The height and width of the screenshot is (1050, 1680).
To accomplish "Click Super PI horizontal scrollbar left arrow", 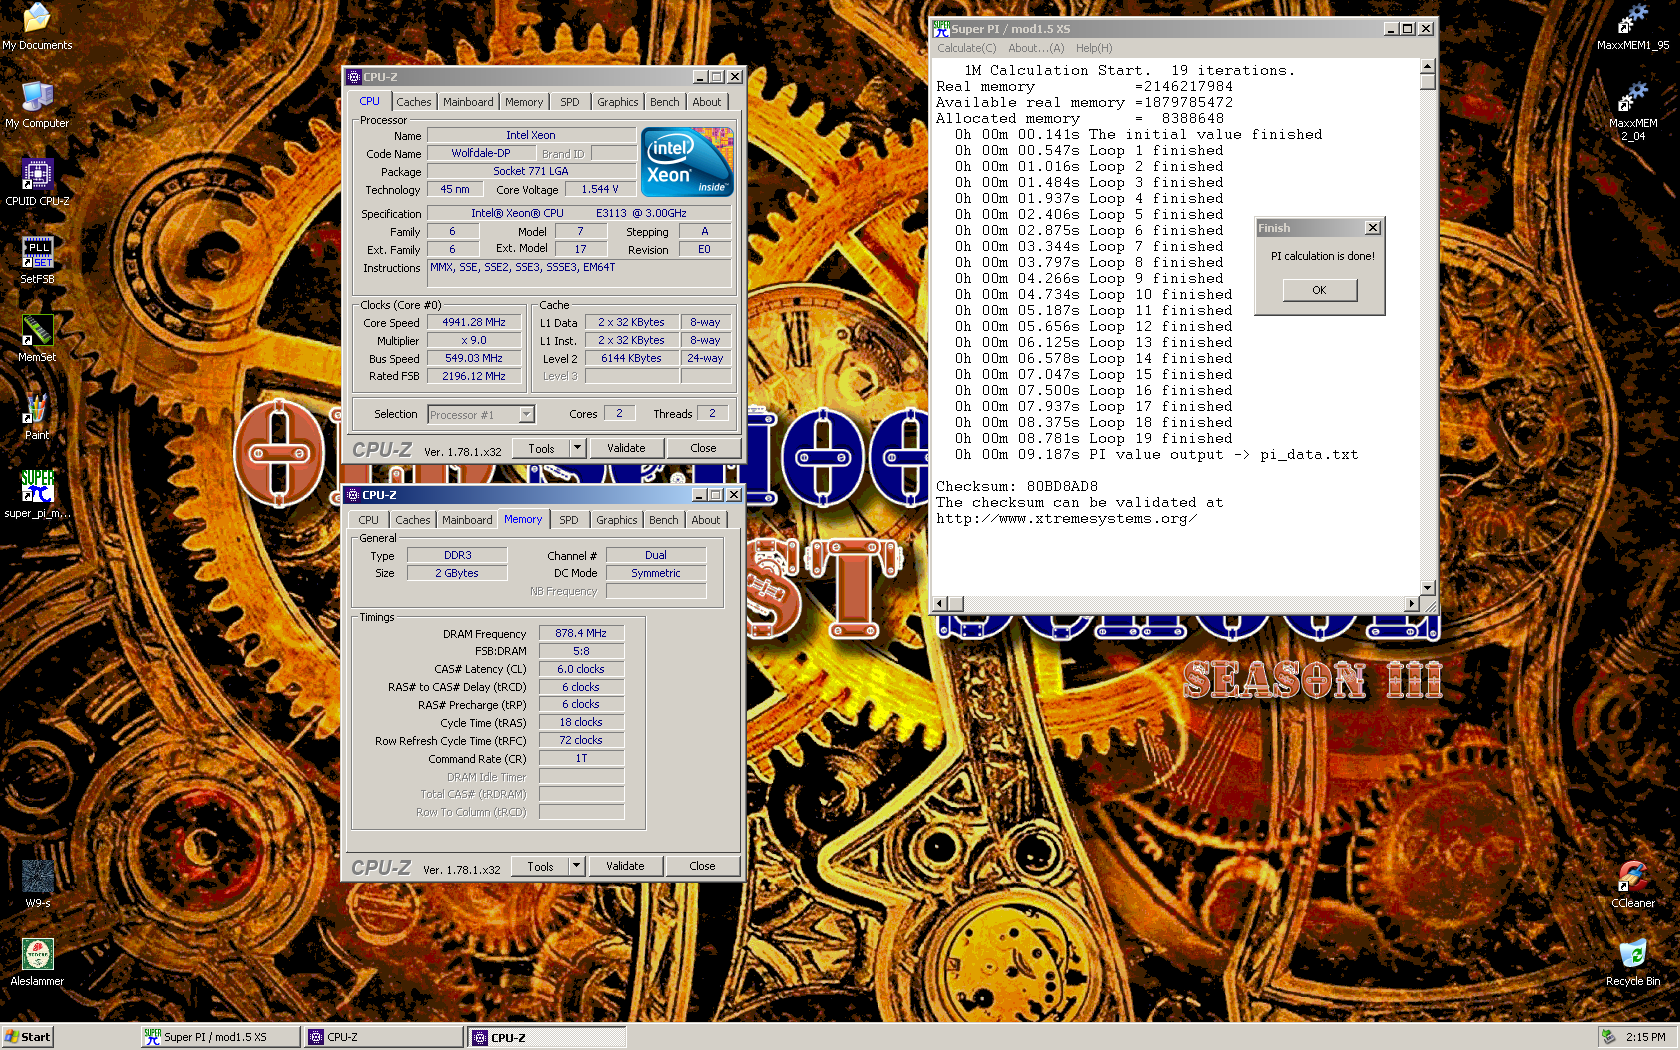I will pos(939,603).
